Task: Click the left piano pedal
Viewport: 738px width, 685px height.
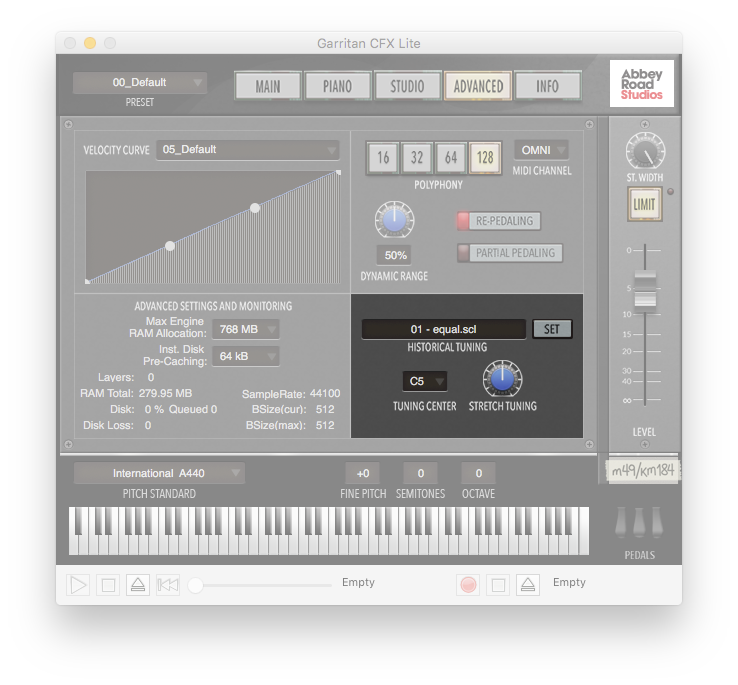Action: click(621, 523)
